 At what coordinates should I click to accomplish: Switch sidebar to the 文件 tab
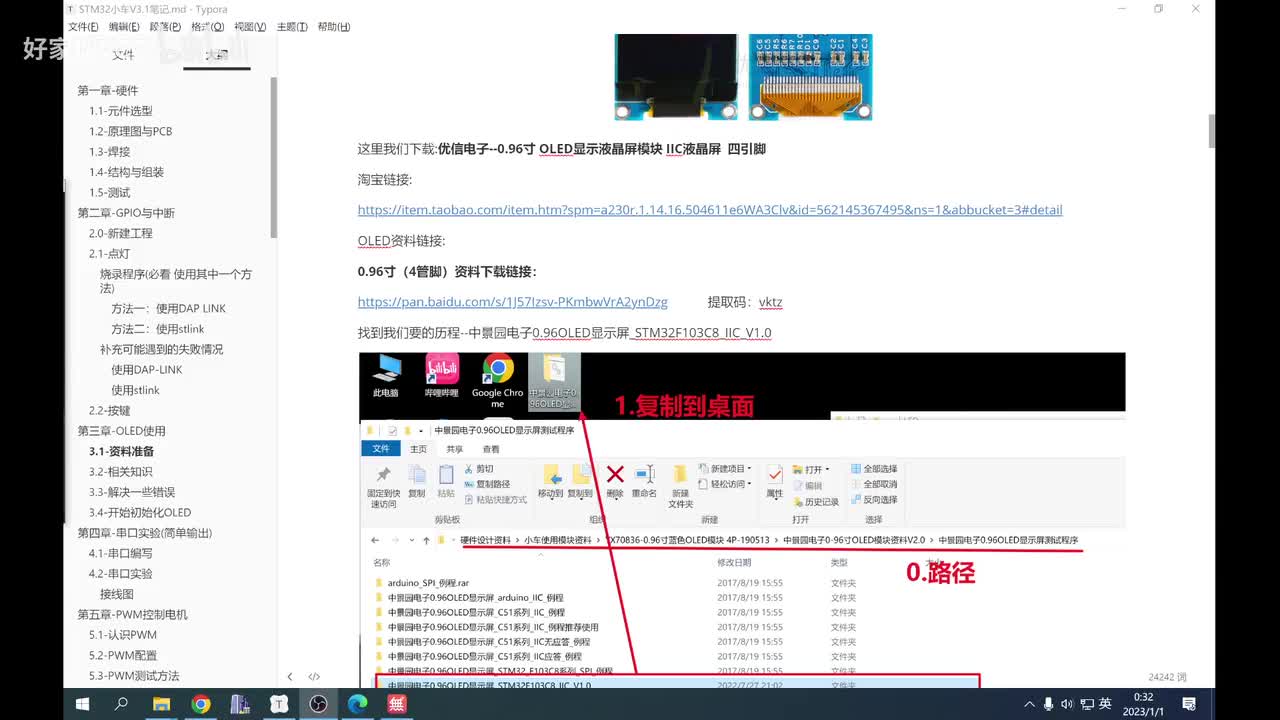123,55
